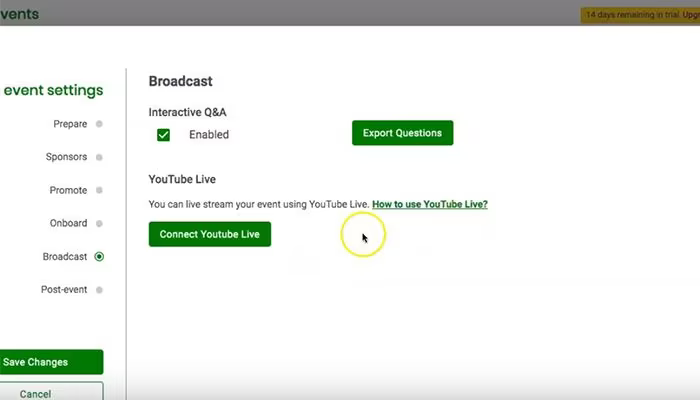
Task: Go to the Onboard settings section
Action: pos(68,223)
